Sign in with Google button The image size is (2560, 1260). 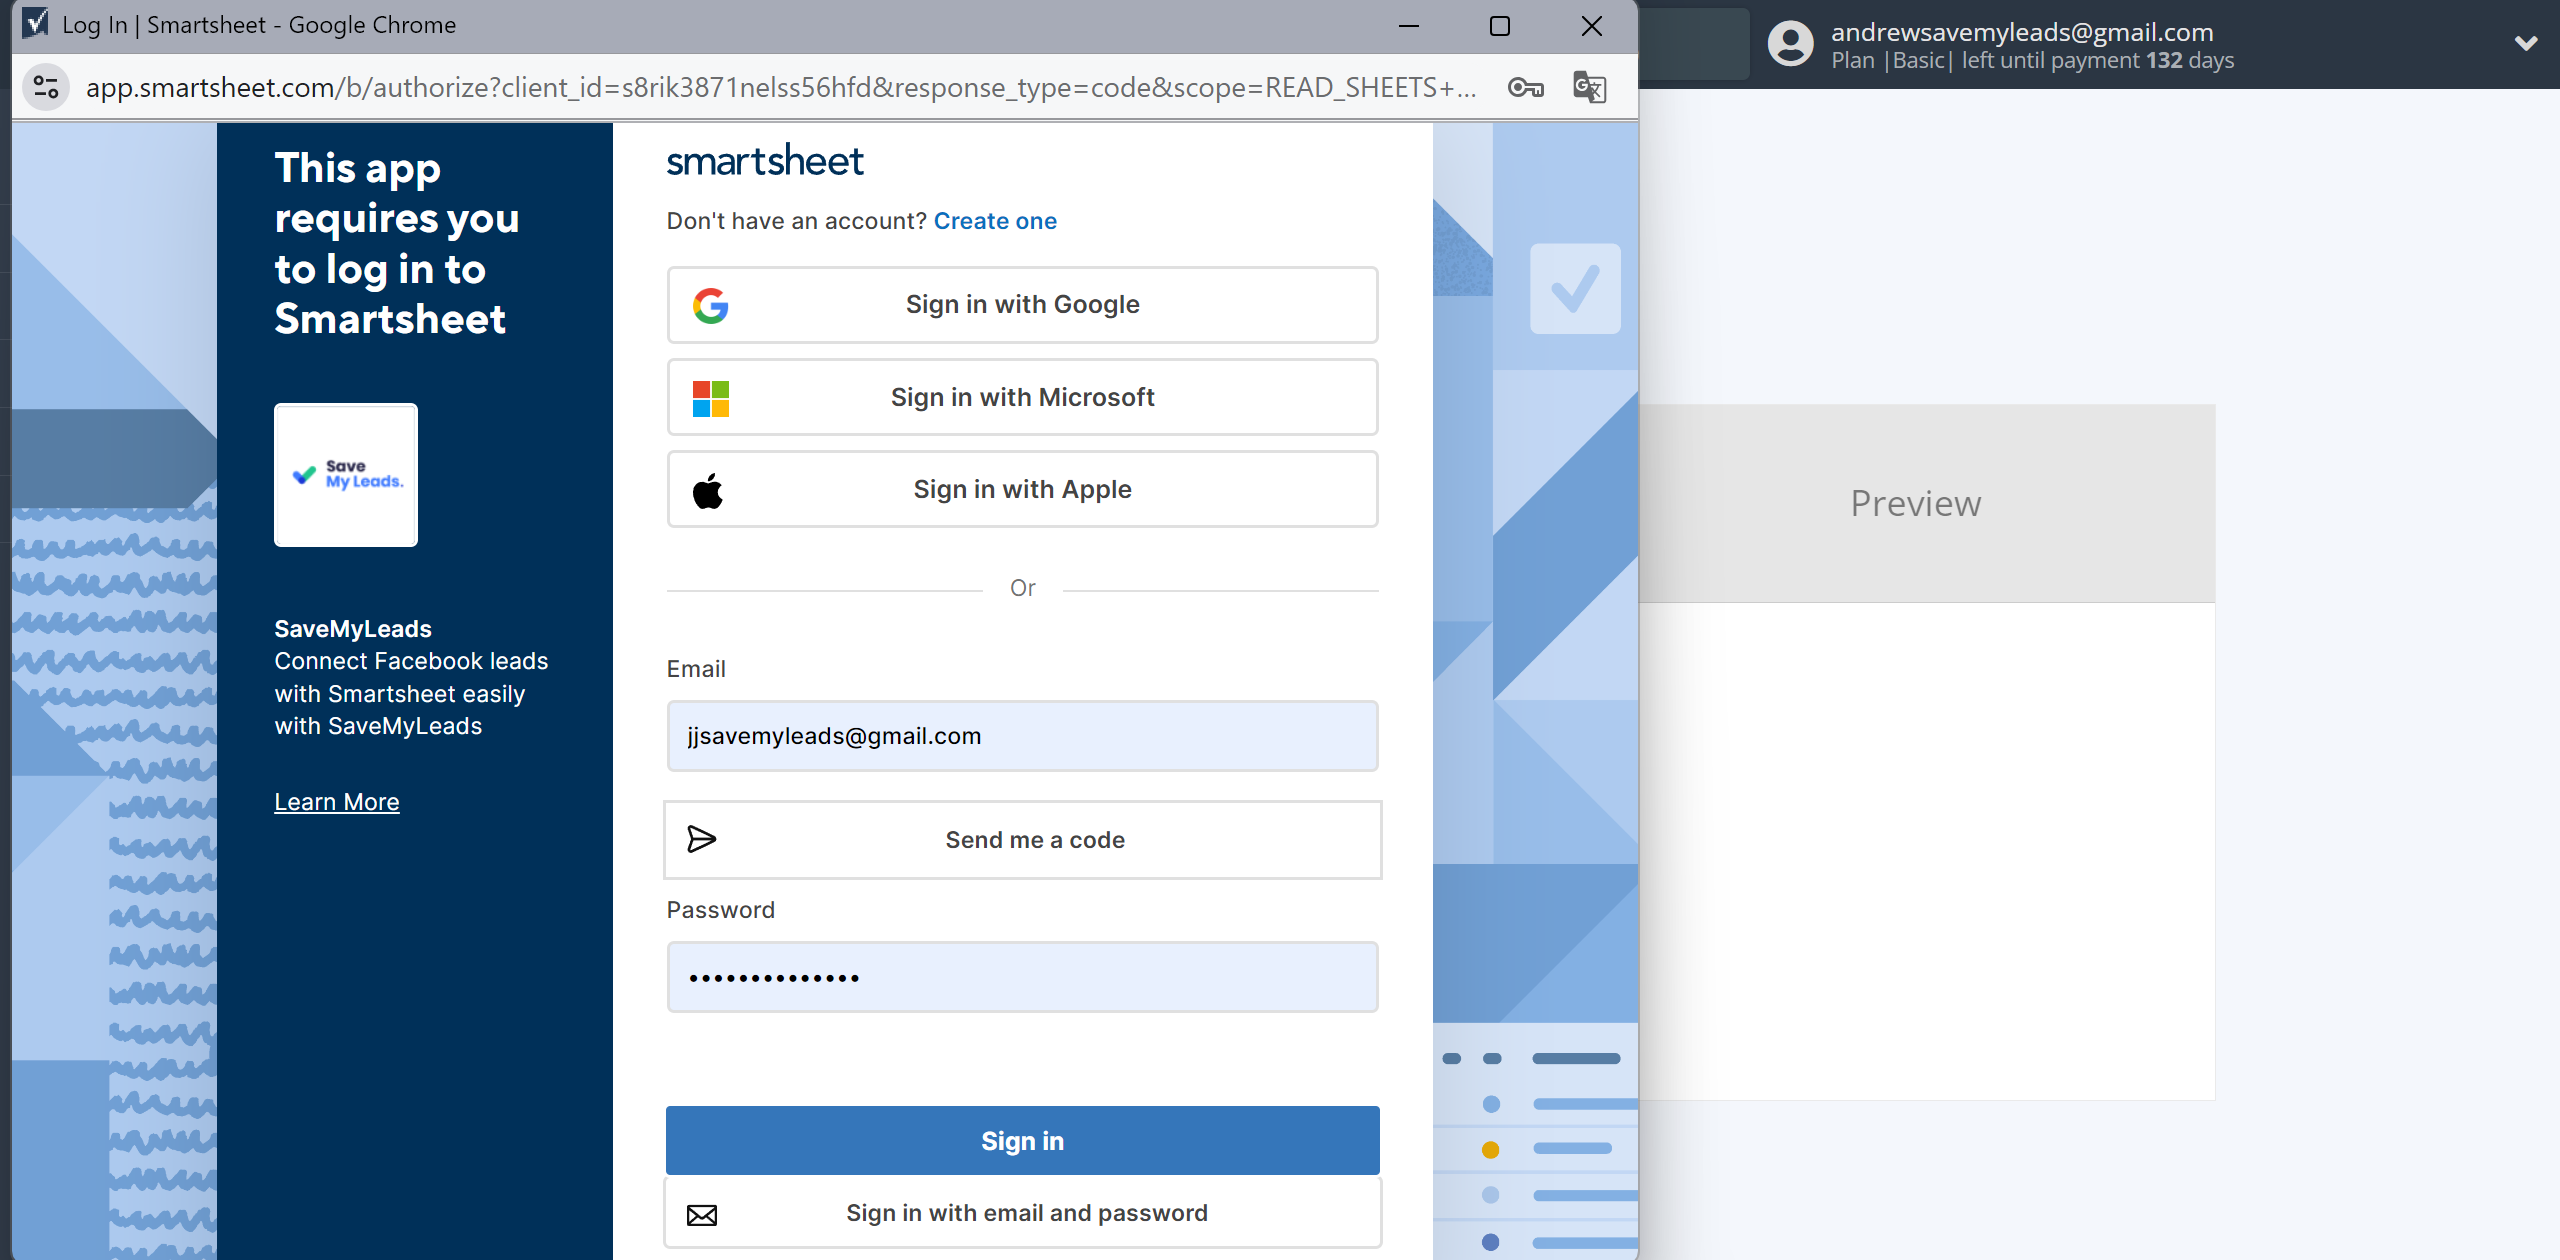(x=1022, y=305)
